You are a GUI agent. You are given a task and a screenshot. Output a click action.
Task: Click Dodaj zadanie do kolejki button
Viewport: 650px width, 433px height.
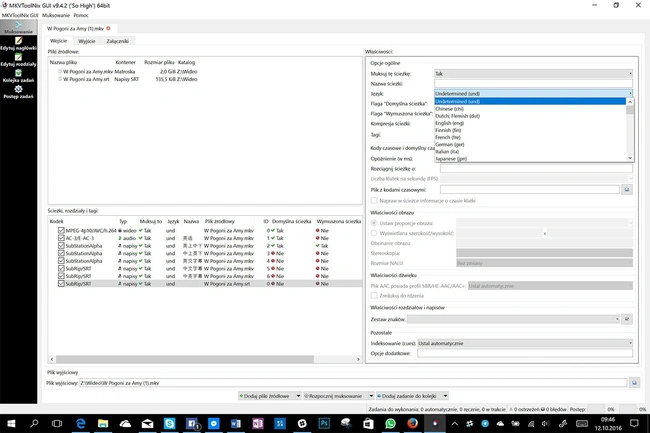click(409, 396)
